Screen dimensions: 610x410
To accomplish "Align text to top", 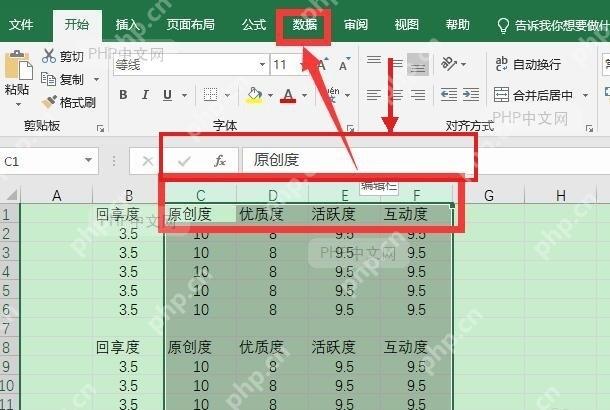I will [x=374, y=60].
